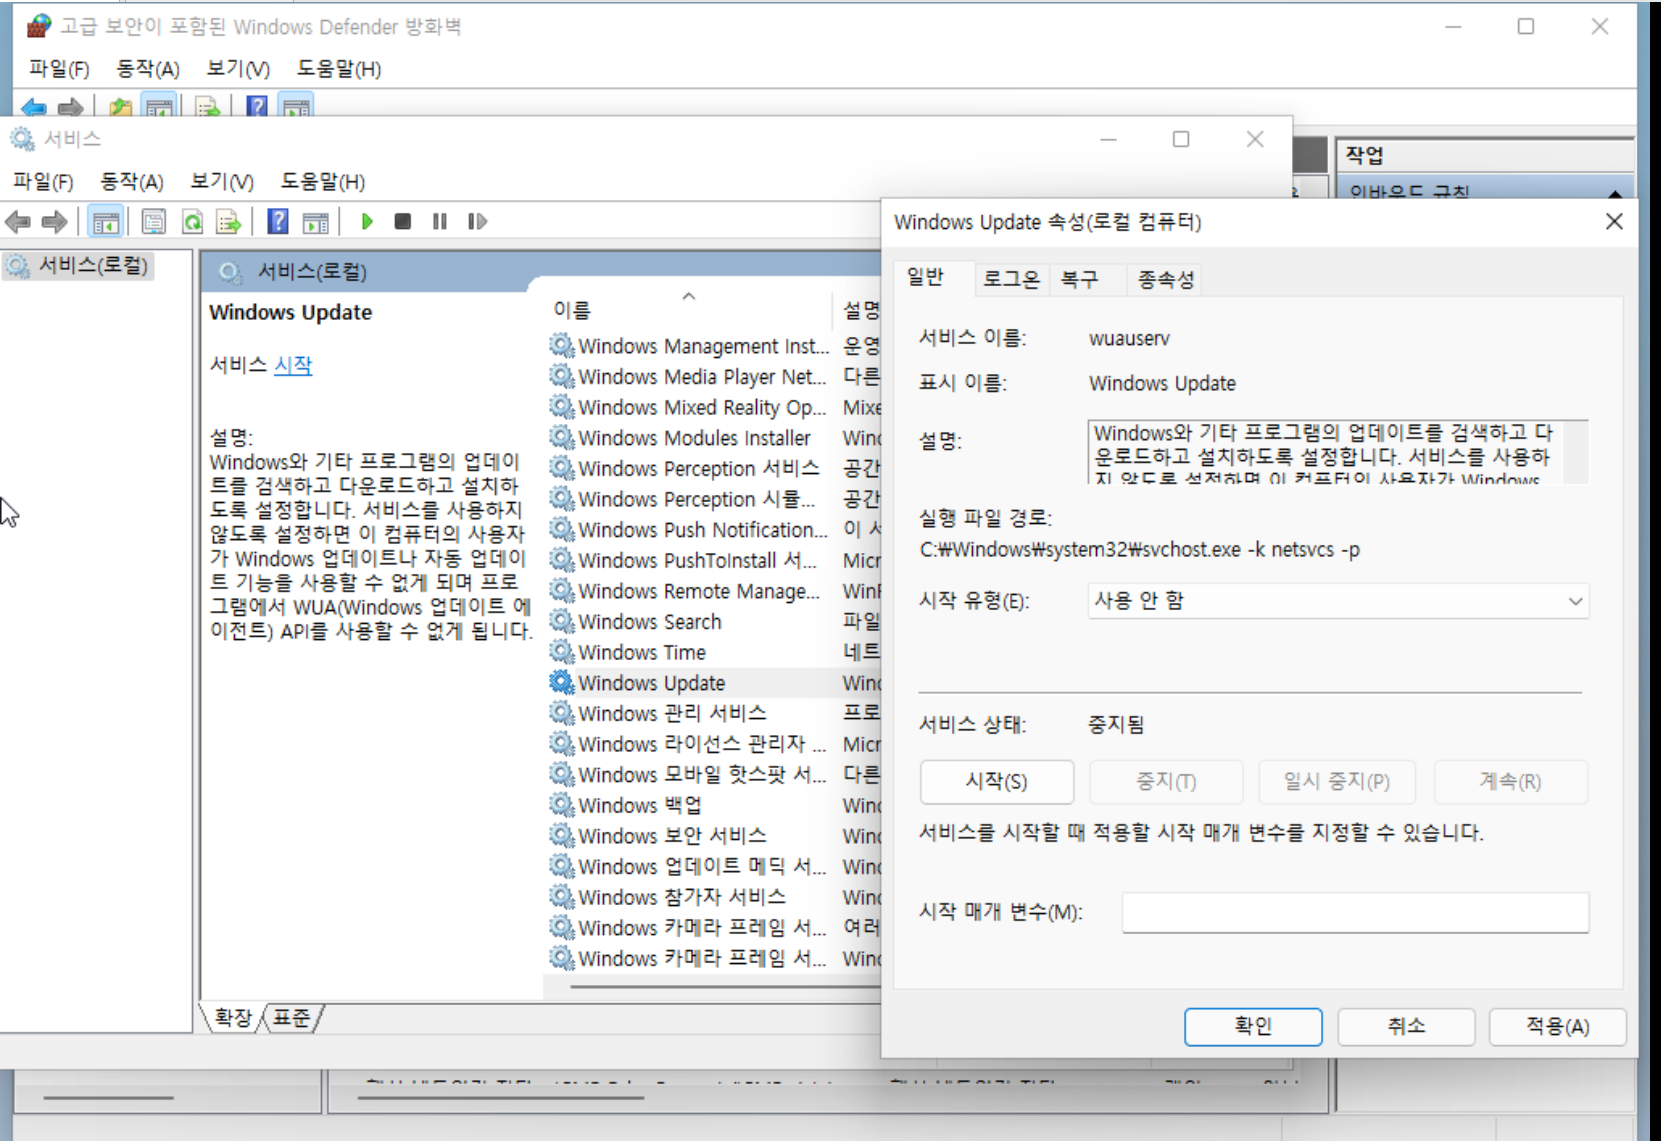1661x1141 pixels.
Task: Select Windows PushToInstall 서... row
Action: point(714,560)
